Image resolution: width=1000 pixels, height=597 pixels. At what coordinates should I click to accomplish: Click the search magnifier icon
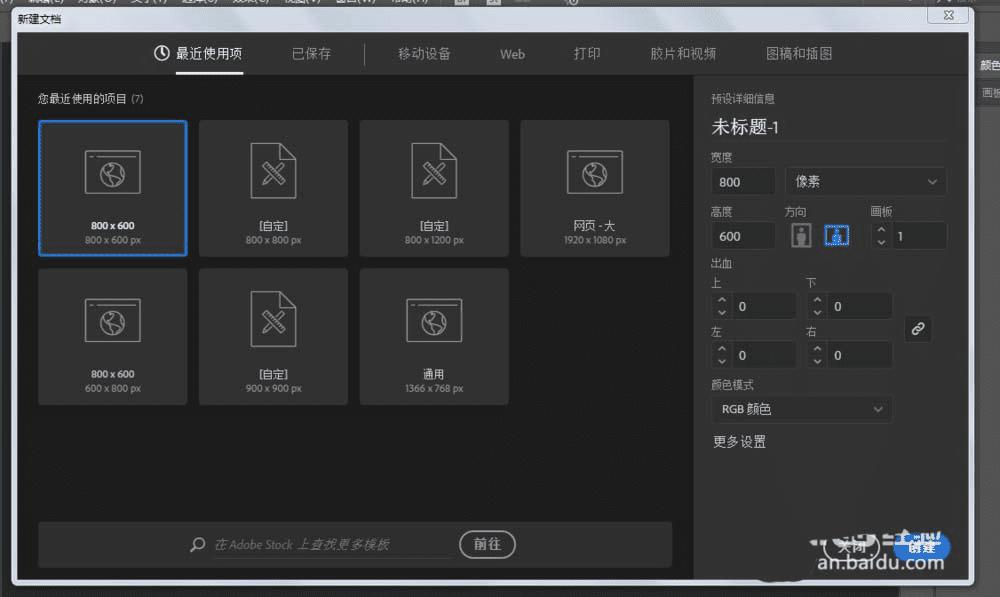198,545
